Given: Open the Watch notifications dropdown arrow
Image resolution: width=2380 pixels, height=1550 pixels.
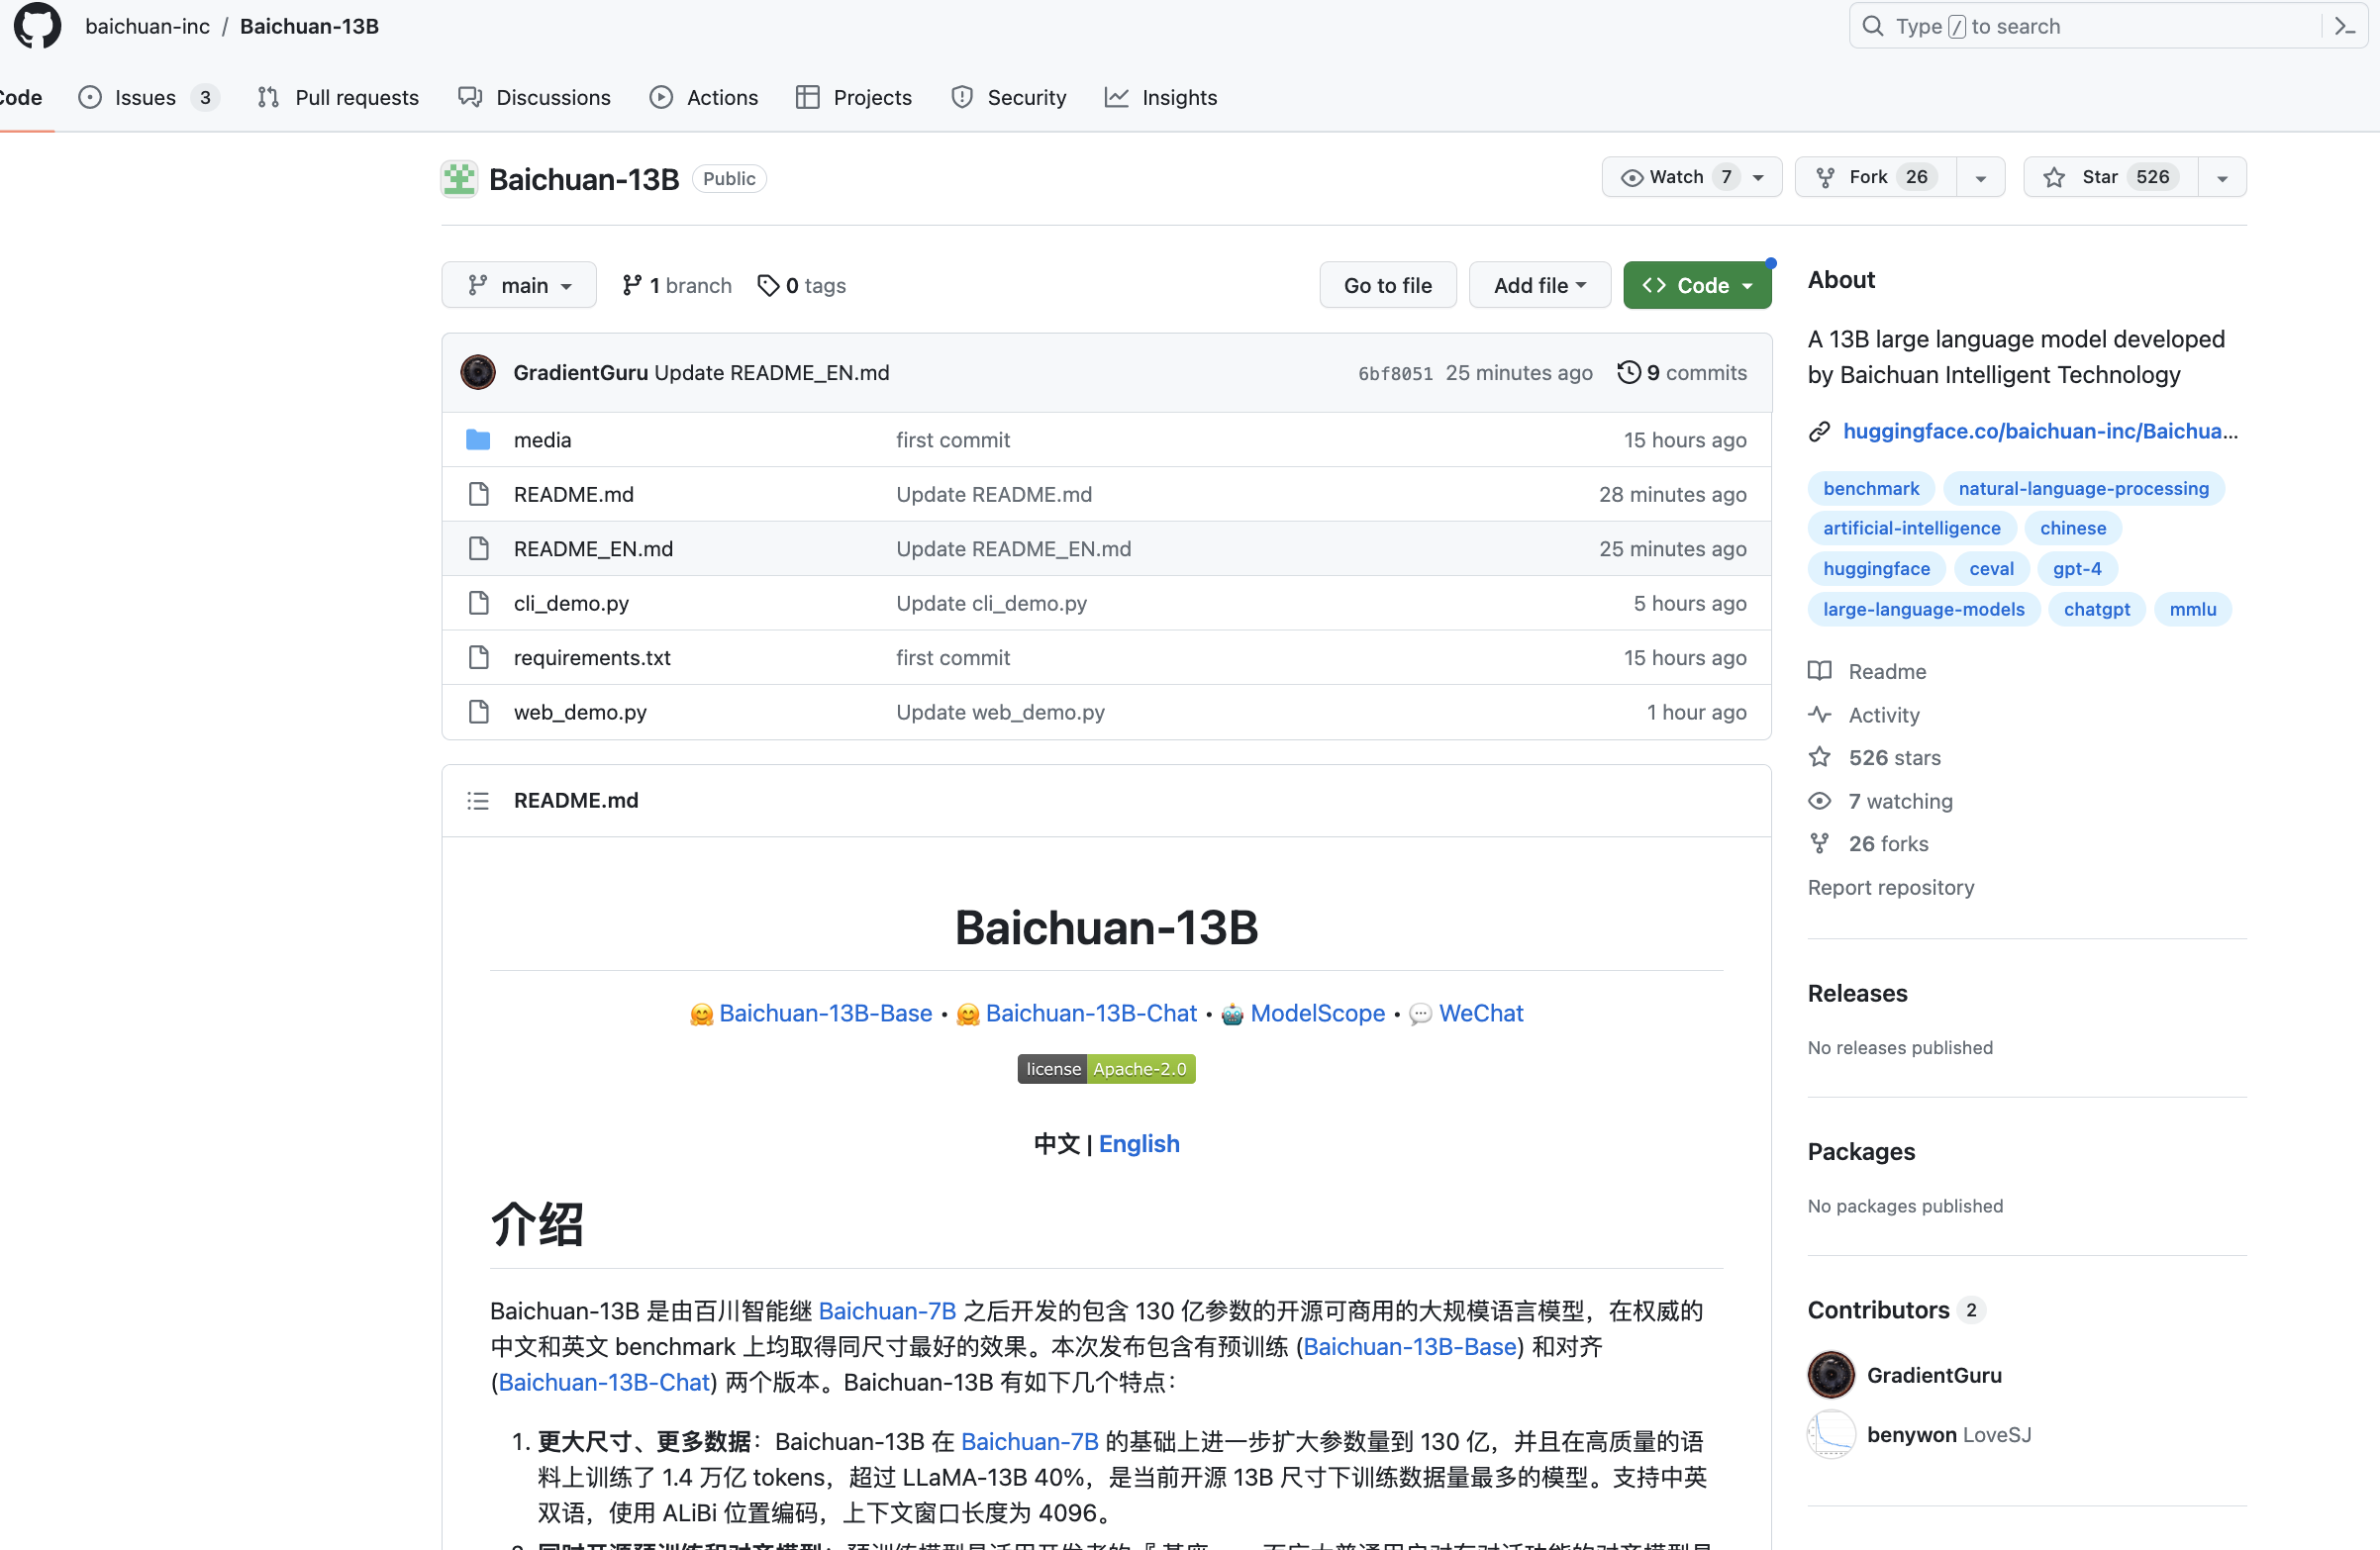Looking at the screenshot, I should point(1759,177).
